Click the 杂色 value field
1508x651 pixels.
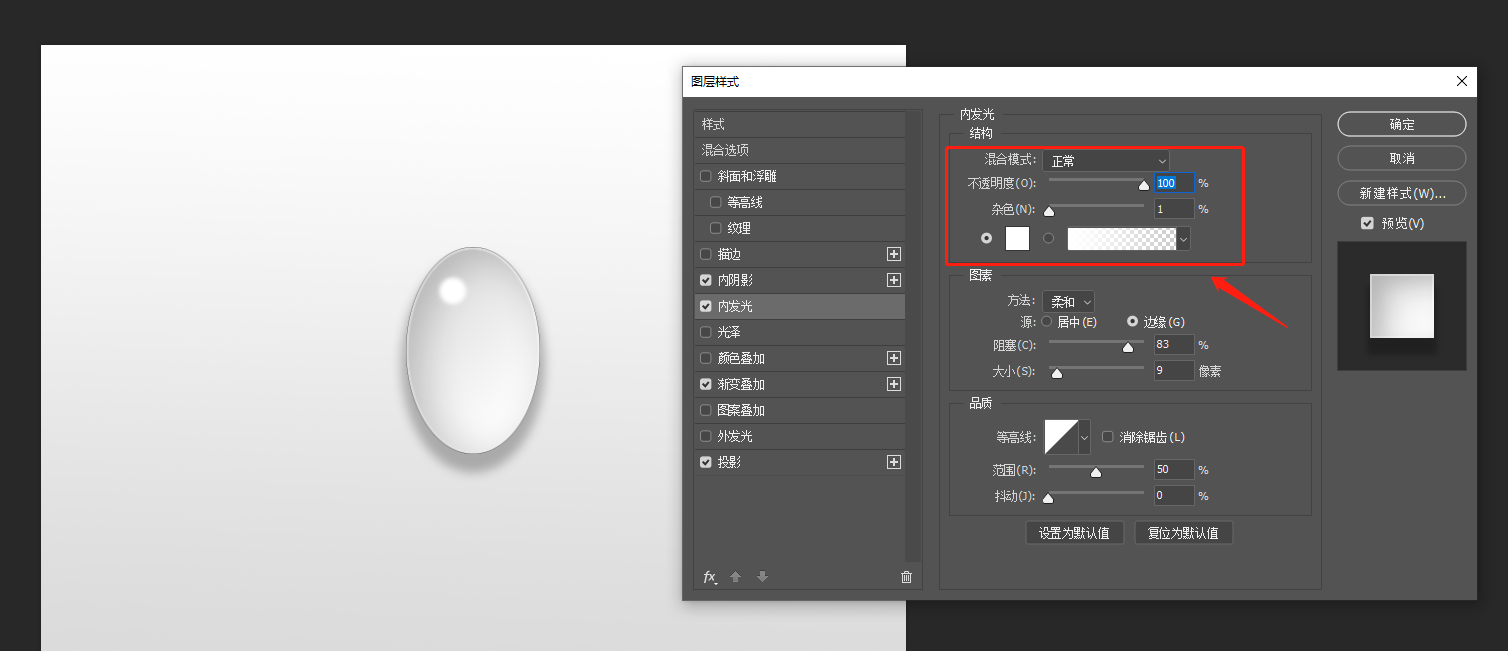pos(1174,209)
